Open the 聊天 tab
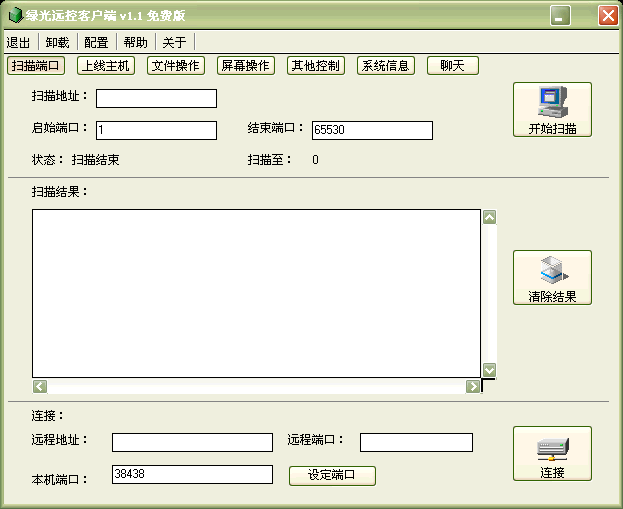623x509 pixels. 453,66
